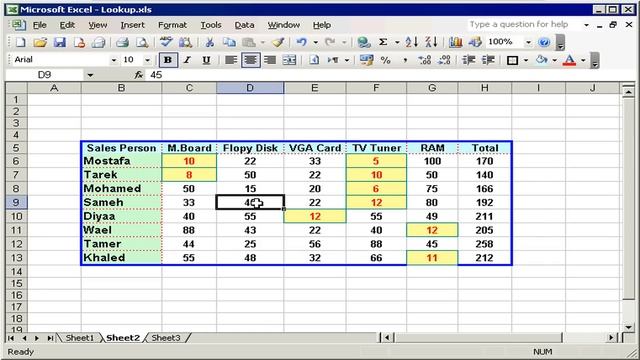The image size is (640, 360).
Task: Toggle Center alignment button
Action: coord(251,60)
